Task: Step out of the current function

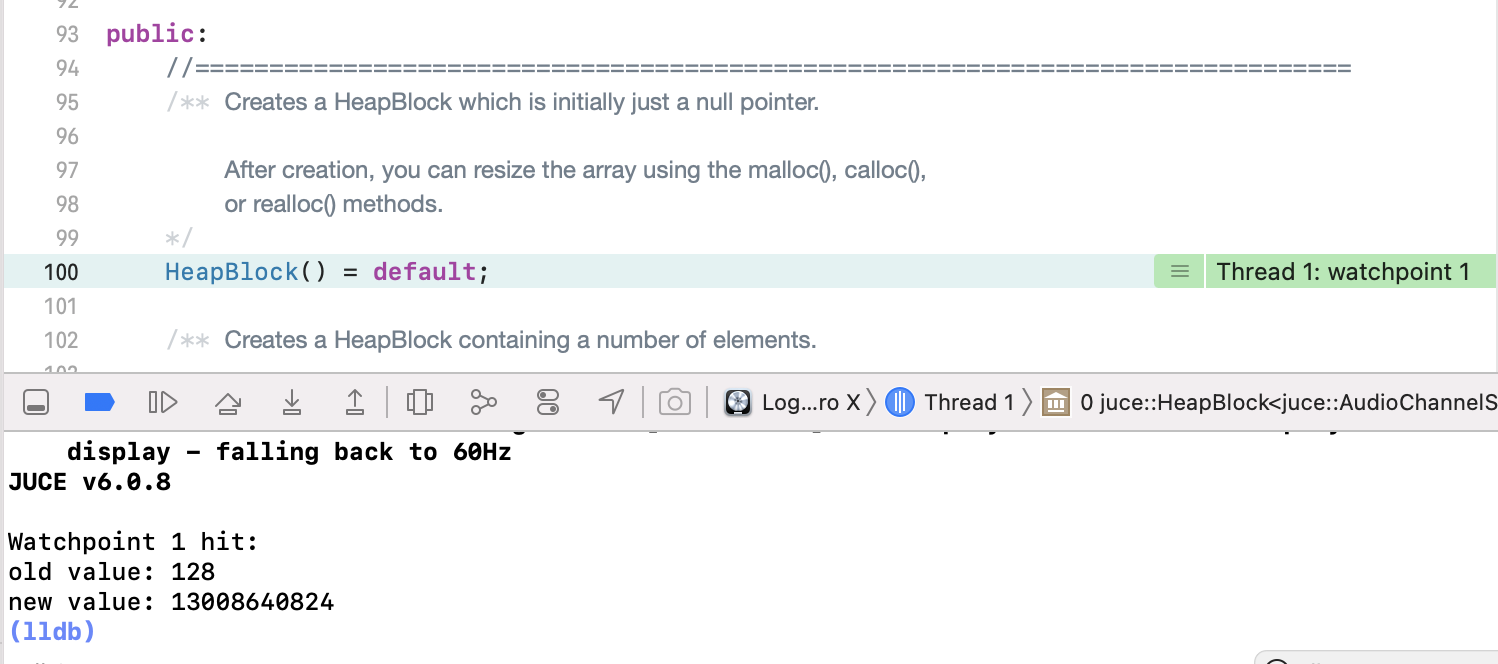Action: (354, 403)
